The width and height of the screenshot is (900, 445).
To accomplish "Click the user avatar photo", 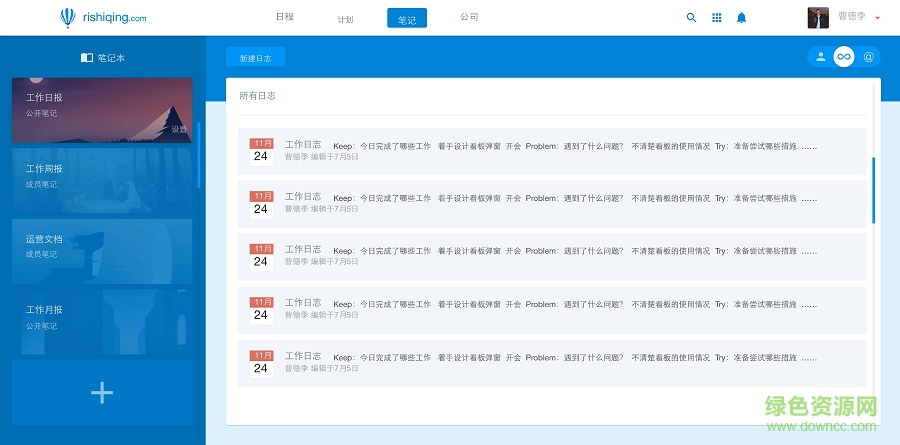I will 818,17.
